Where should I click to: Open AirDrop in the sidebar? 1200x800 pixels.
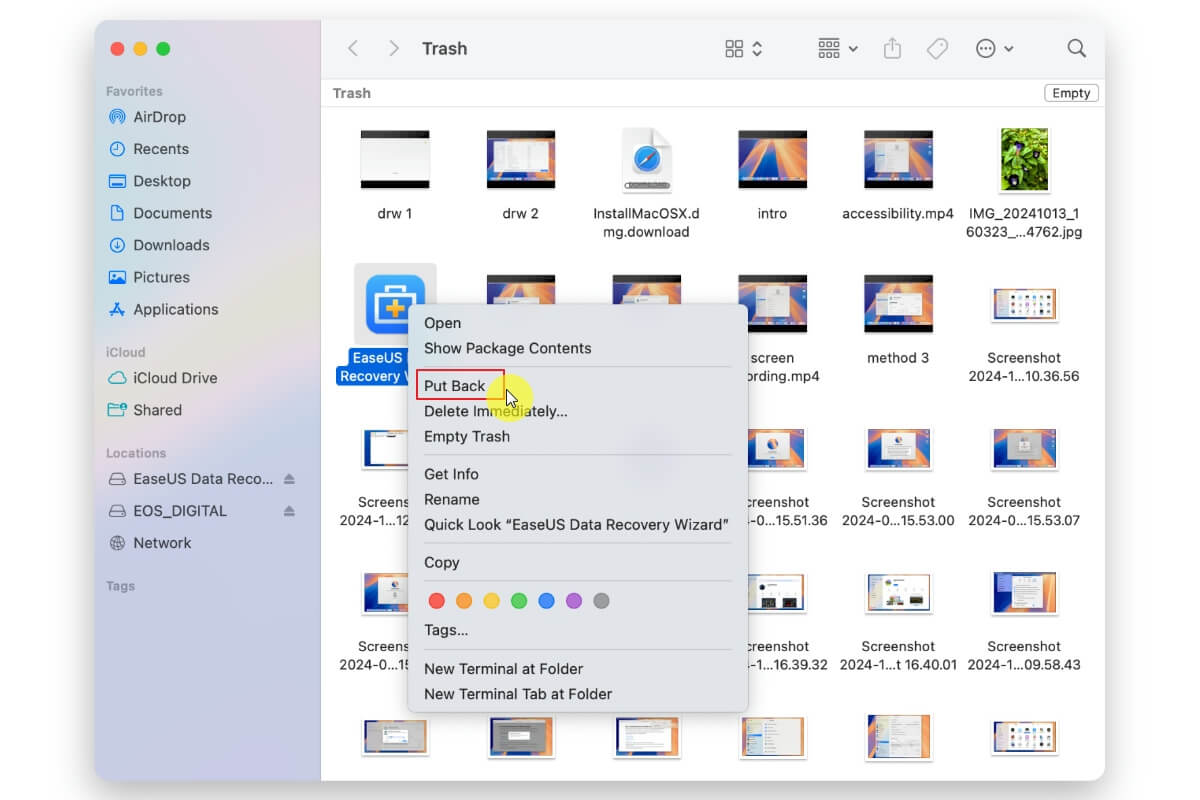pos(159,117)
